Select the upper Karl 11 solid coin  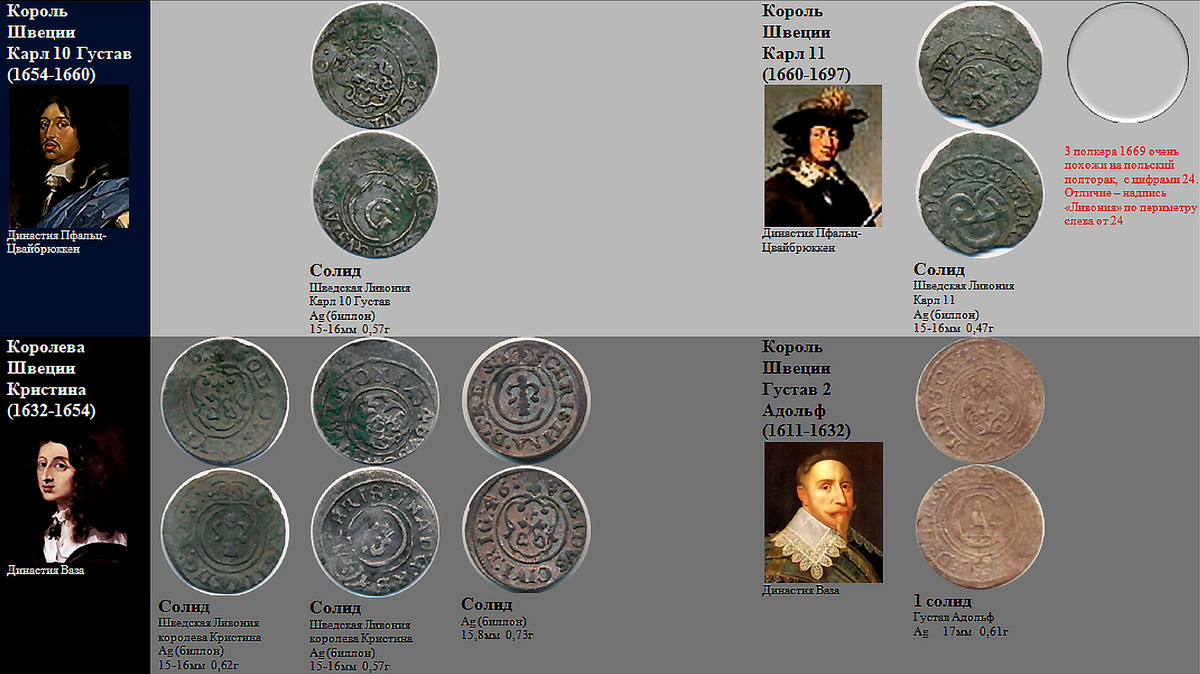(x=980, y=64)
